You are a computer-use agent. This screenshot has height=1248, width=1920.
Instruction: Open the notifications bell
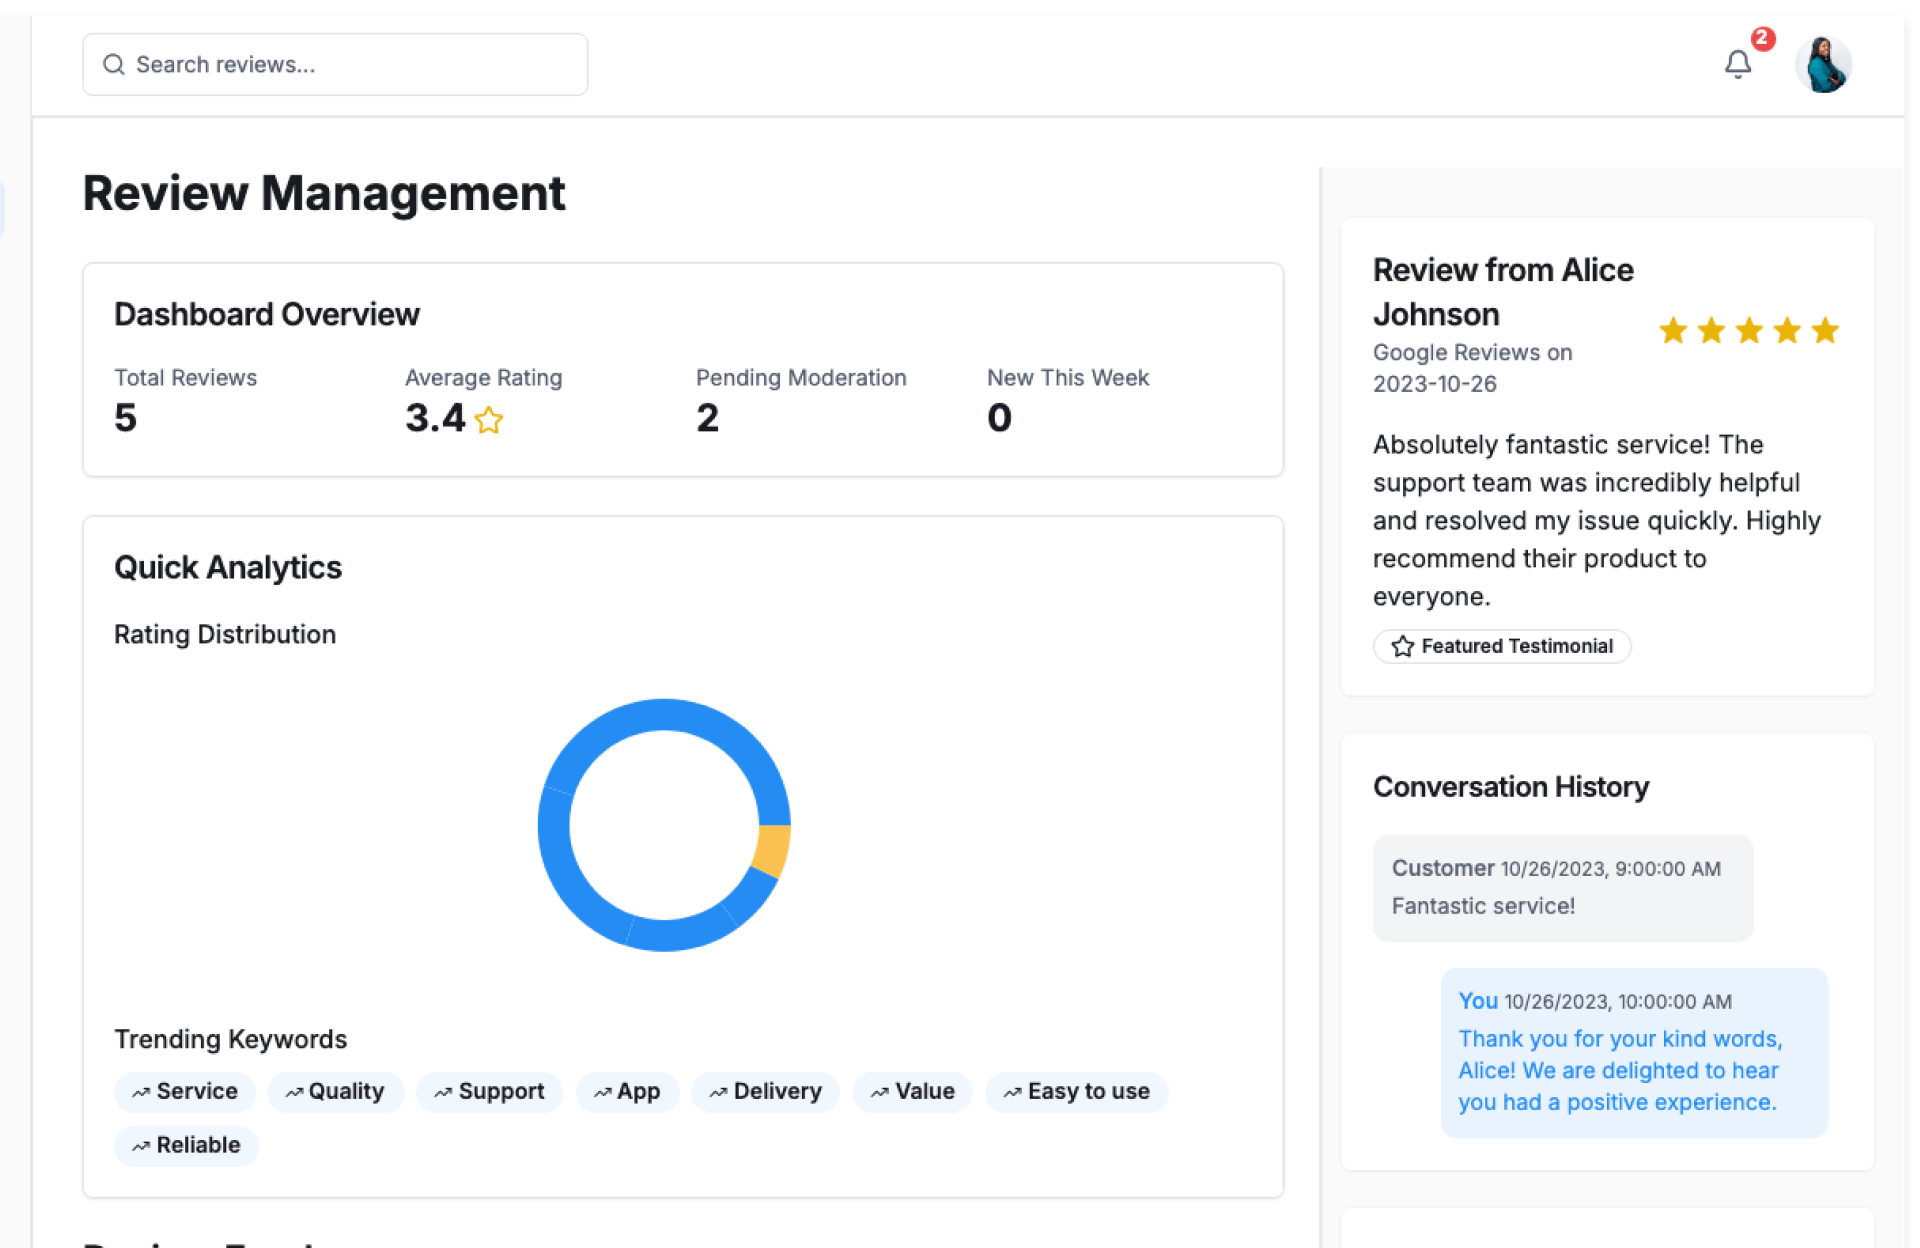click(1737, 65)
